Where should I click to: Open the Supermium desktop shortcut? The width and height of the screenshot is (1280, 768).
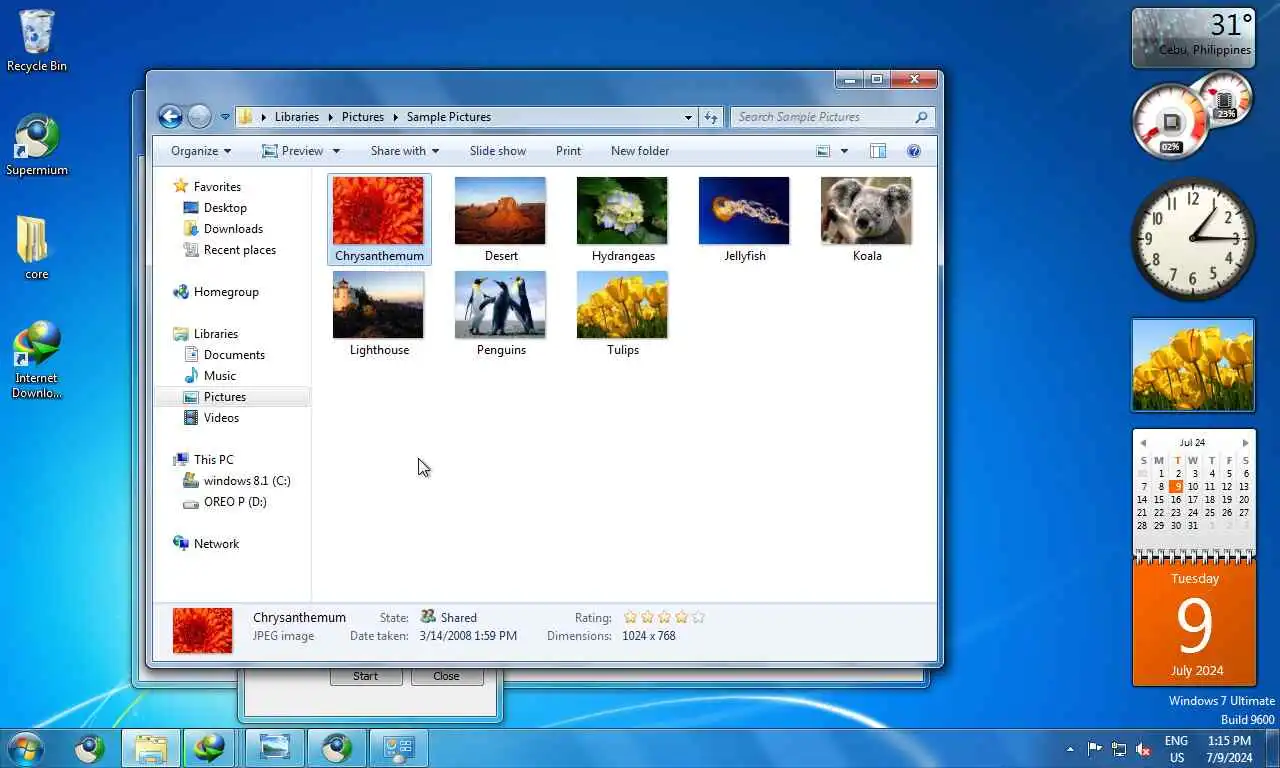click(37, 146)
